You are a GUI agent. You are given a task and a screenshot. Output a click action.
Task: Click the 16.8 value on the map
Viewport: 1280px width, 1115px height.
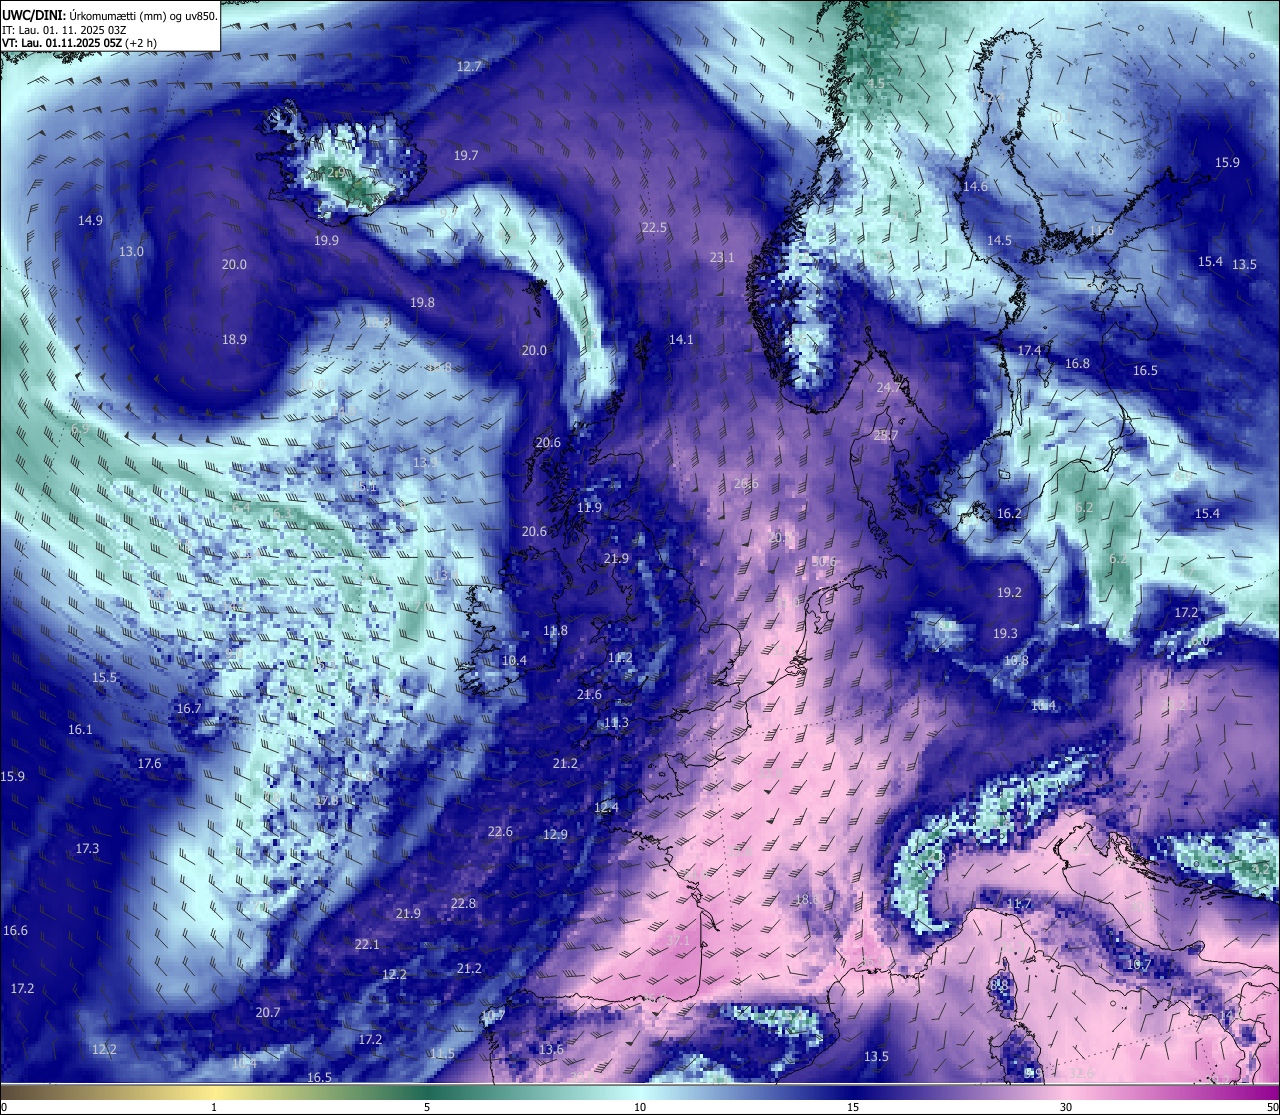[1077, 364]
